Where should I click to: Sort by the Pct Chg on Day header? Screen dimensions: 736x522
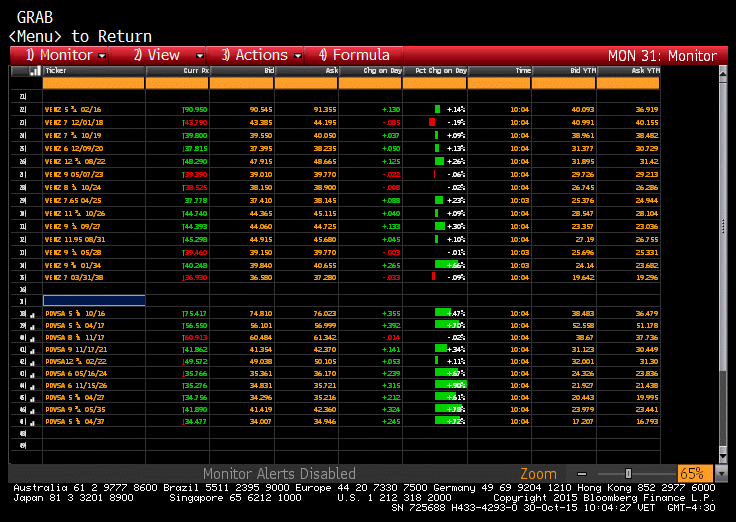click(435, 71)
